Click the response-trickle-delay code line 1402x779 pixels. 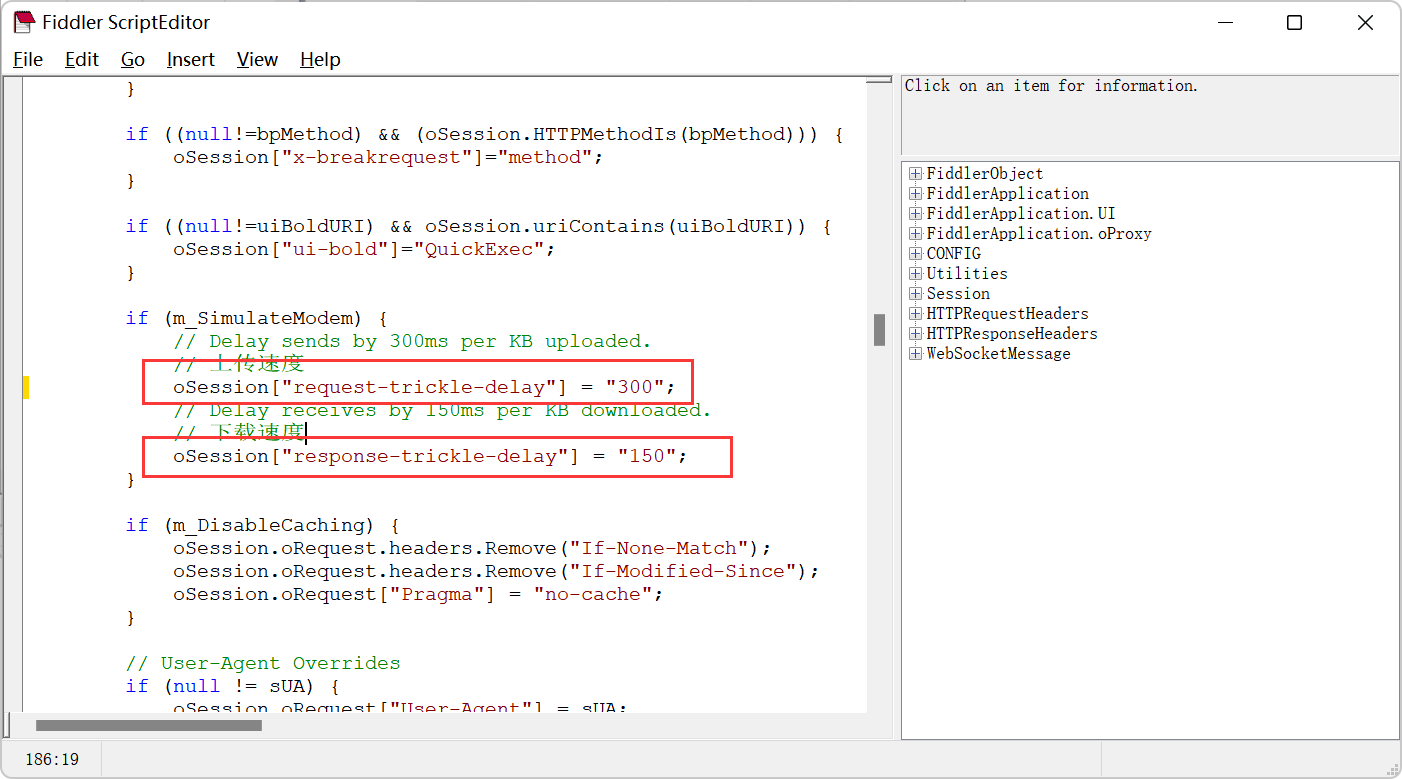pos(430,456)
